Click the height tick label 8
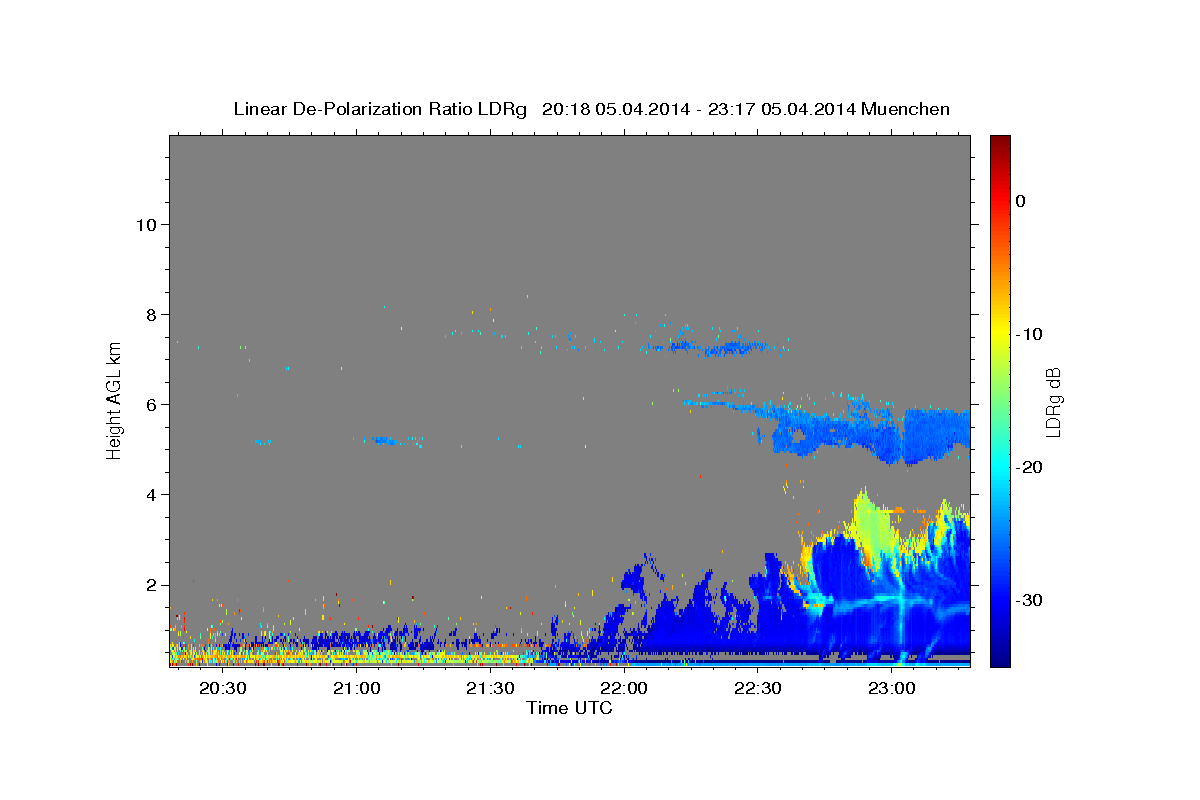Screen dimensions: 1200x800 click(151, 315)
